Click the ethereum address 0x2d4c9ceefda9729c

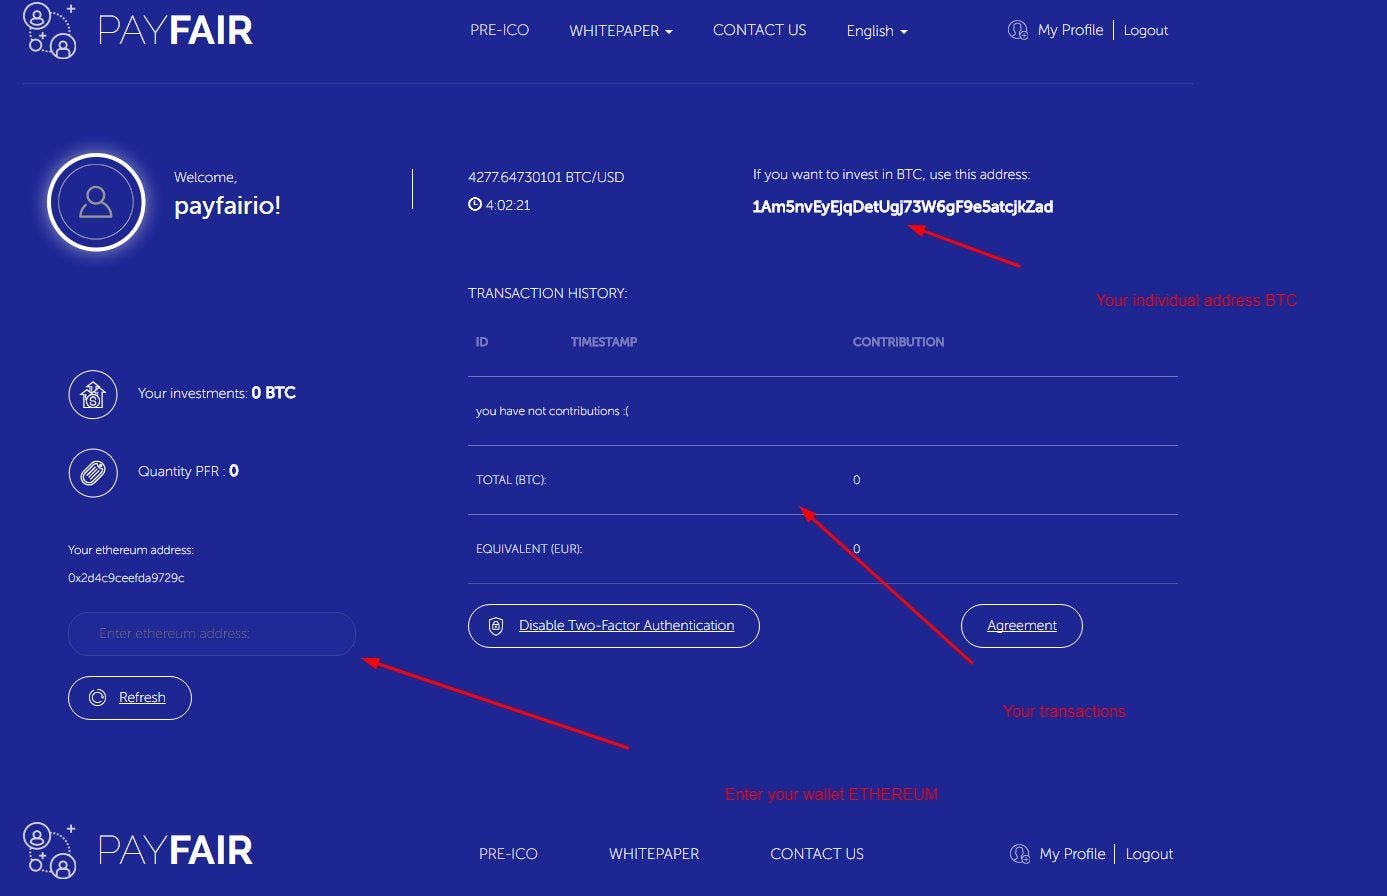126,578
